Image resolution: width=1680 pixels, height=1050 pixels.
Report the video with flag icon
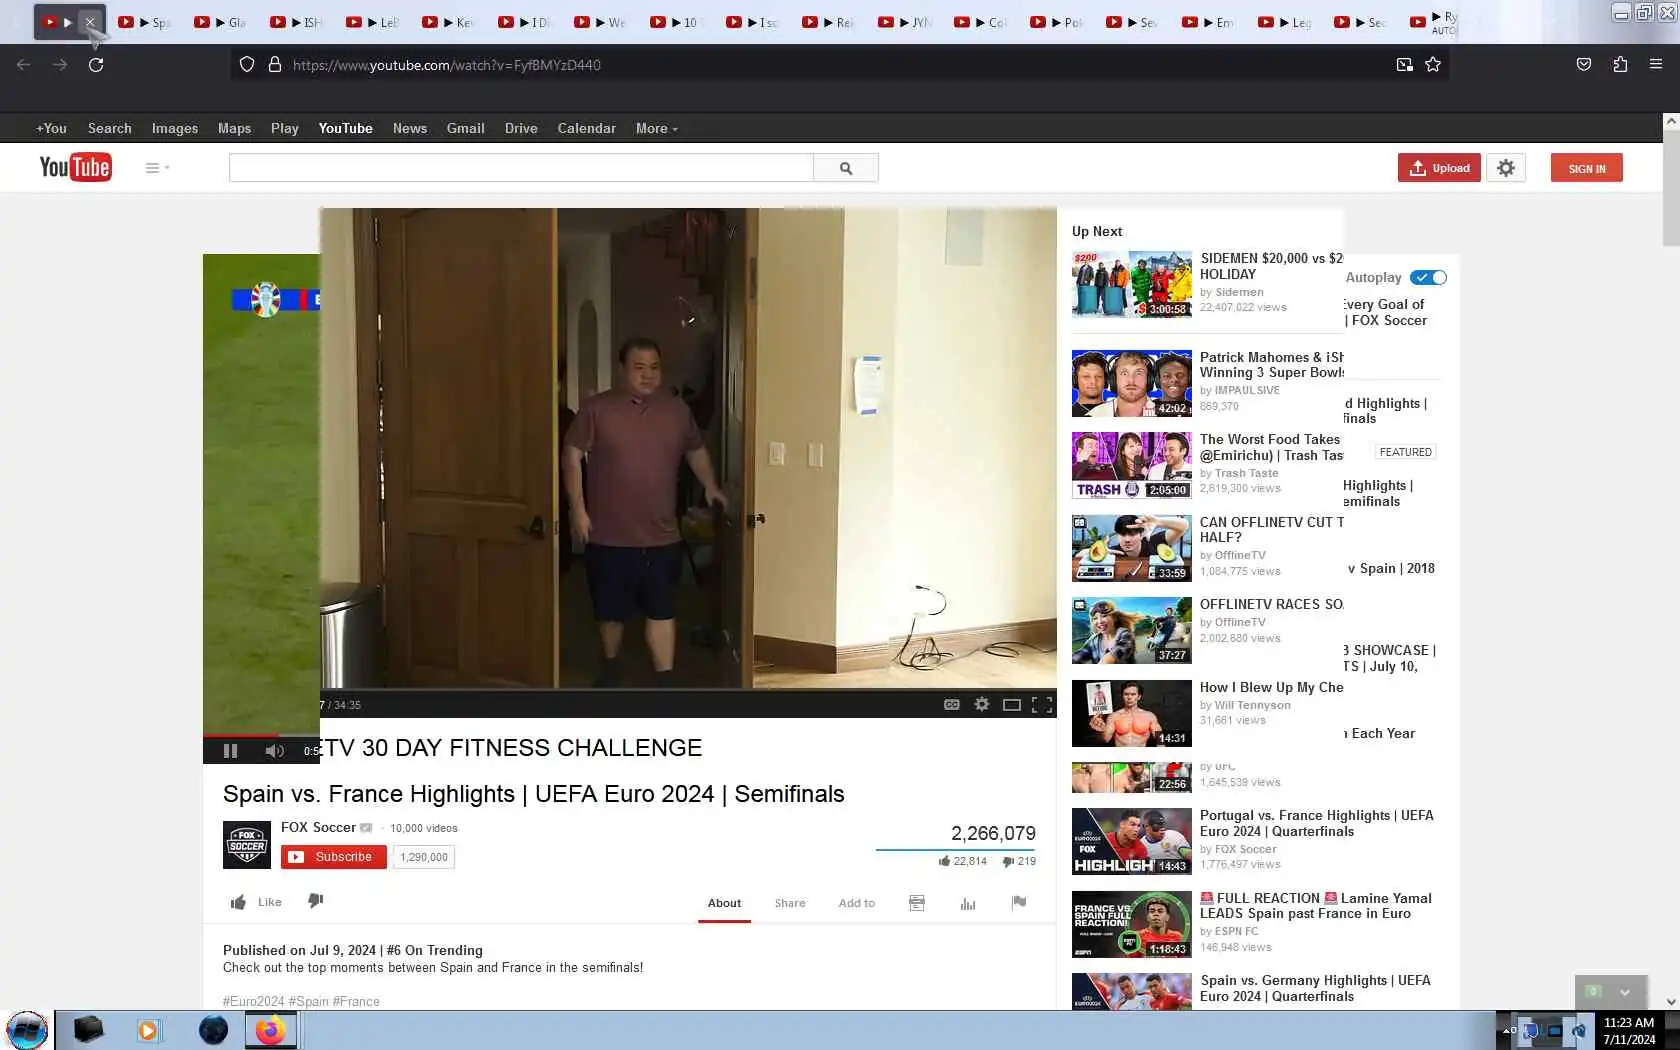(x=1019, y=902)
